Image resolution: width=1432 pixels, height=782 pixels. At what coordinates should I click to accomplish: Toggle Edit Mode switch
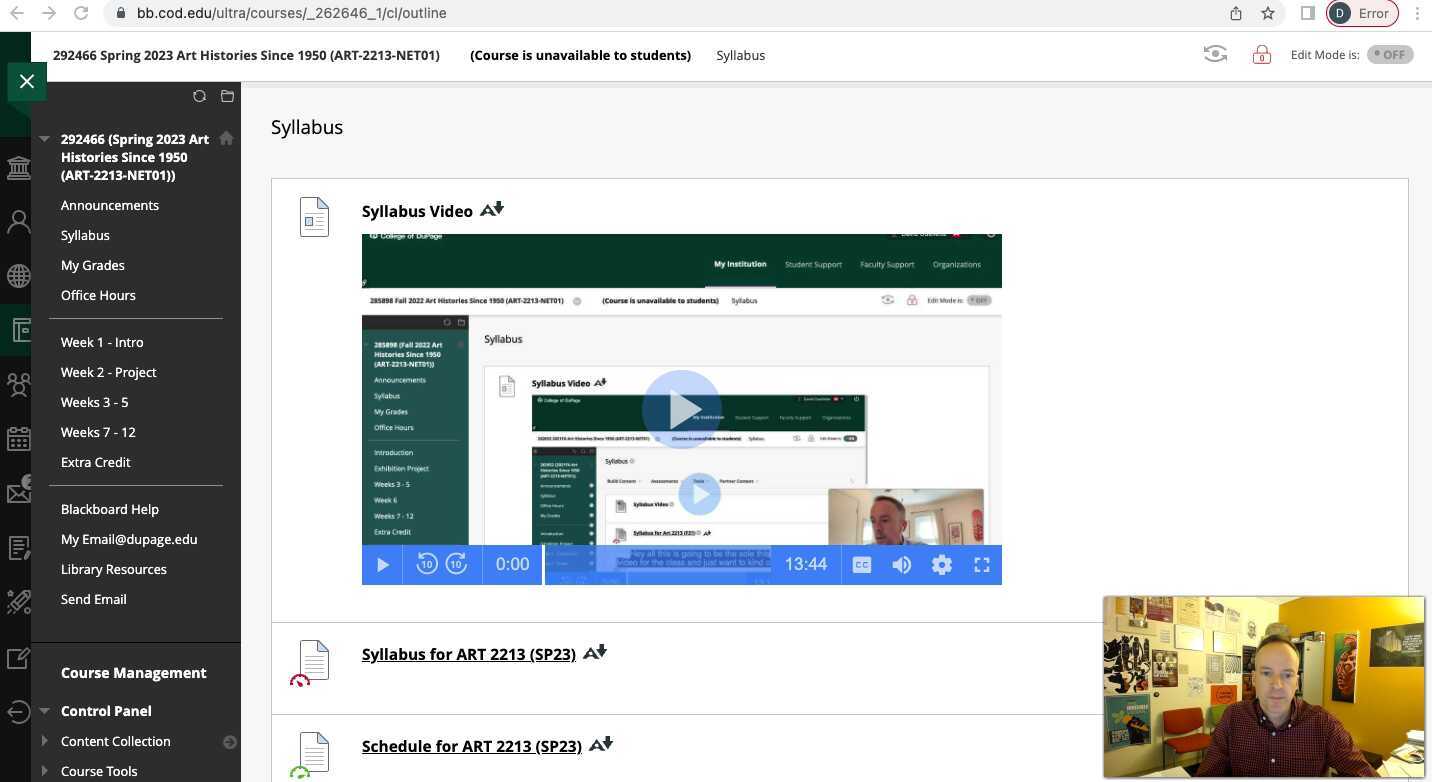[x=1390, y=55]
